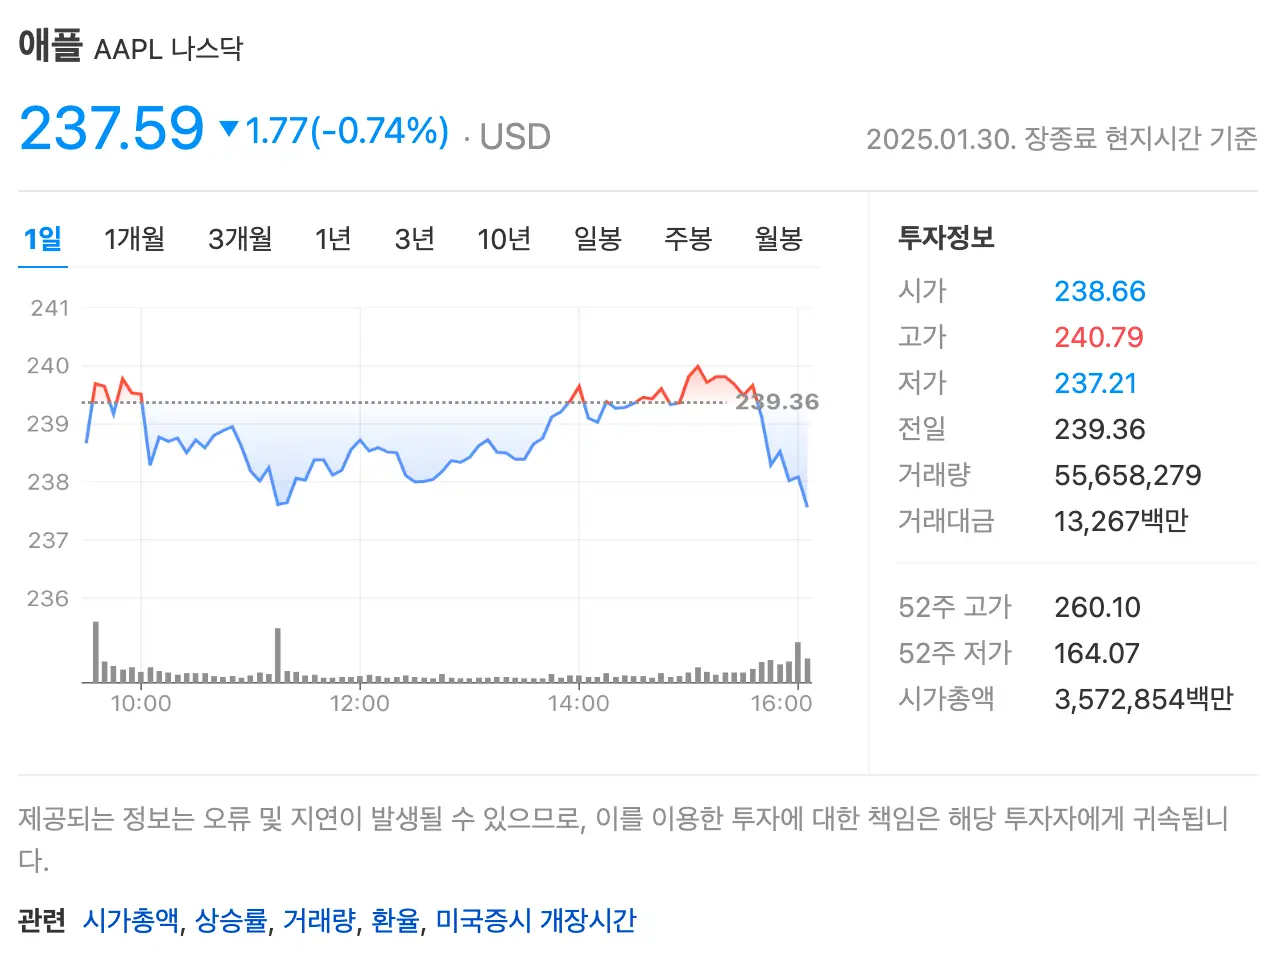Select the 3년 period tab
The image size is (1288, 970).
pos(414,239)
